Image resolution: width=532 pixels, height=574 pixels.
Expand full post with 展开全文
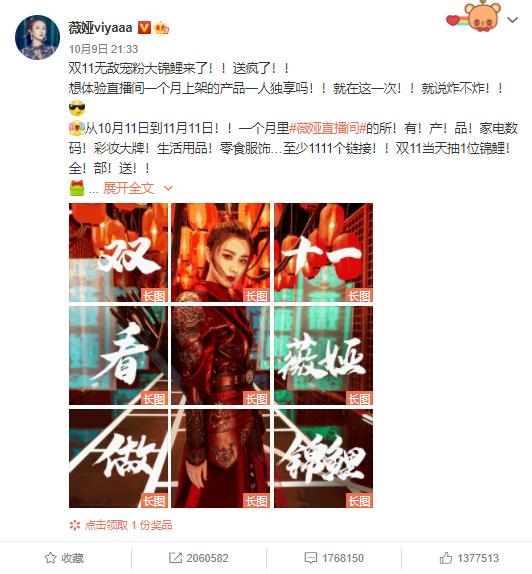click(128, 188)
